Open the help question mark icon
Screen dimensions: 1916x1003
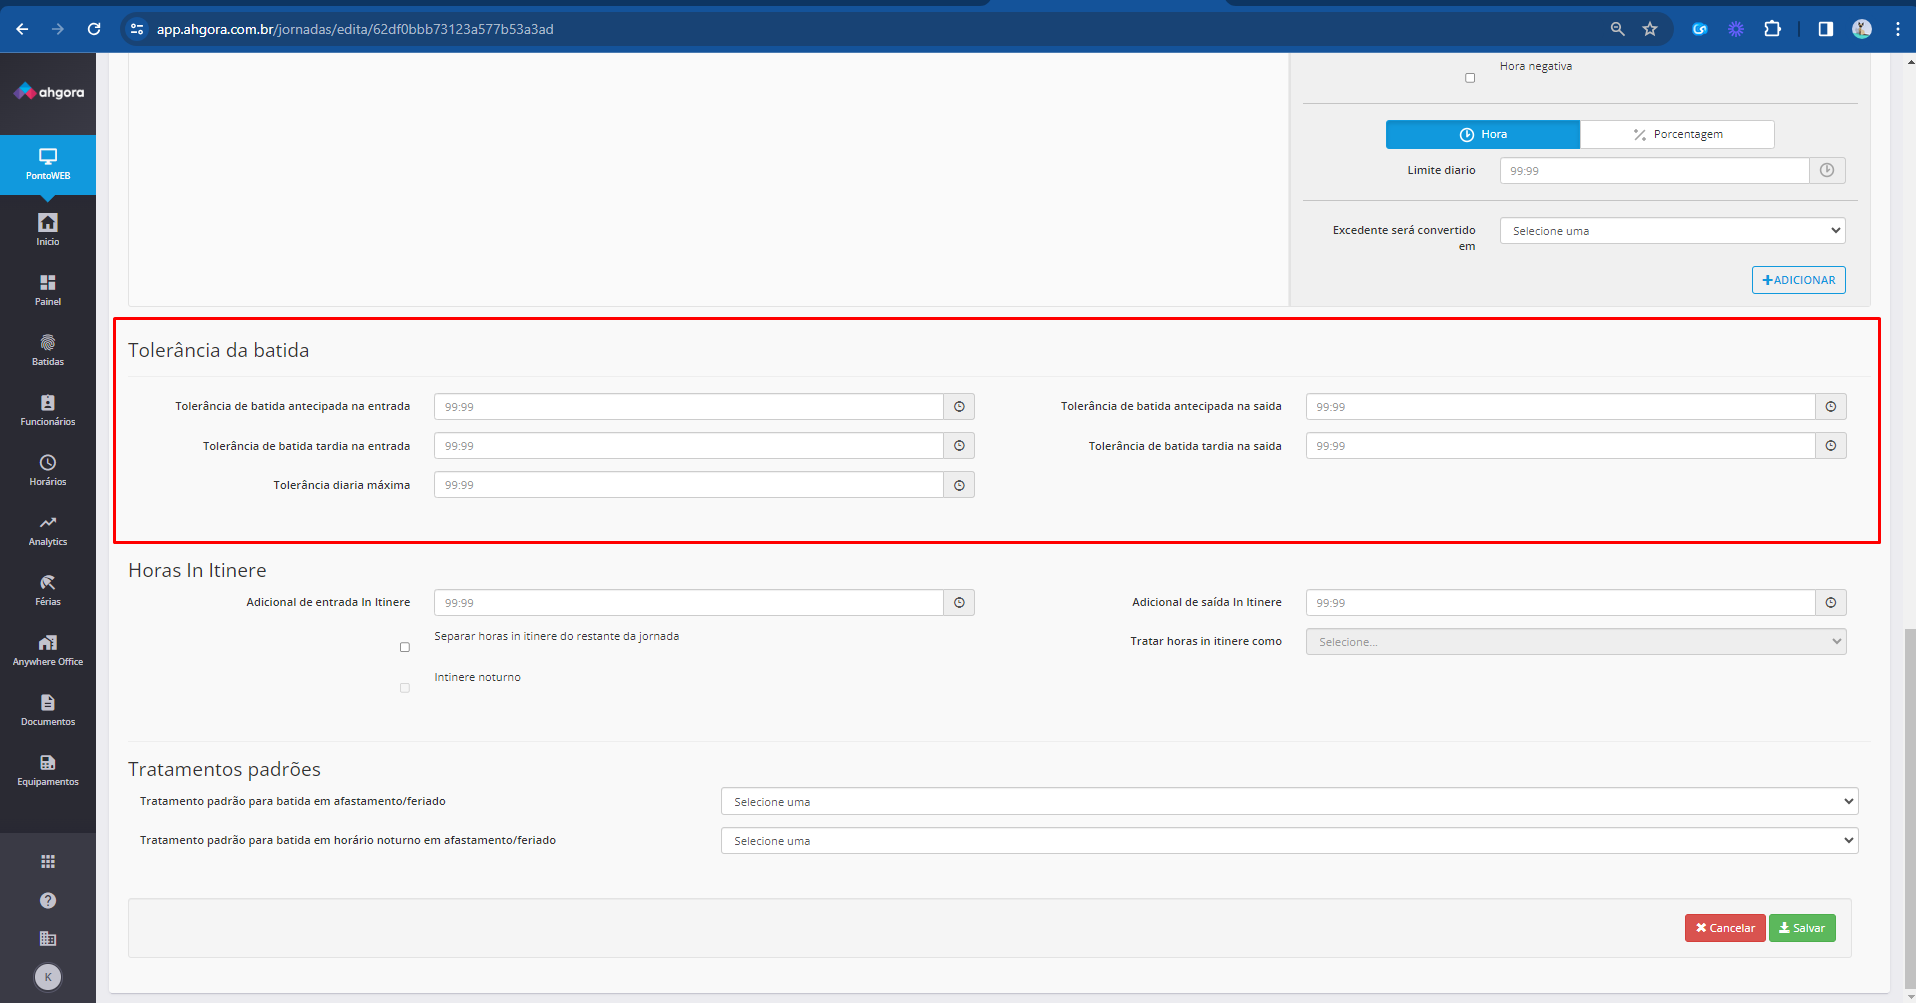[x=48, y=900]
